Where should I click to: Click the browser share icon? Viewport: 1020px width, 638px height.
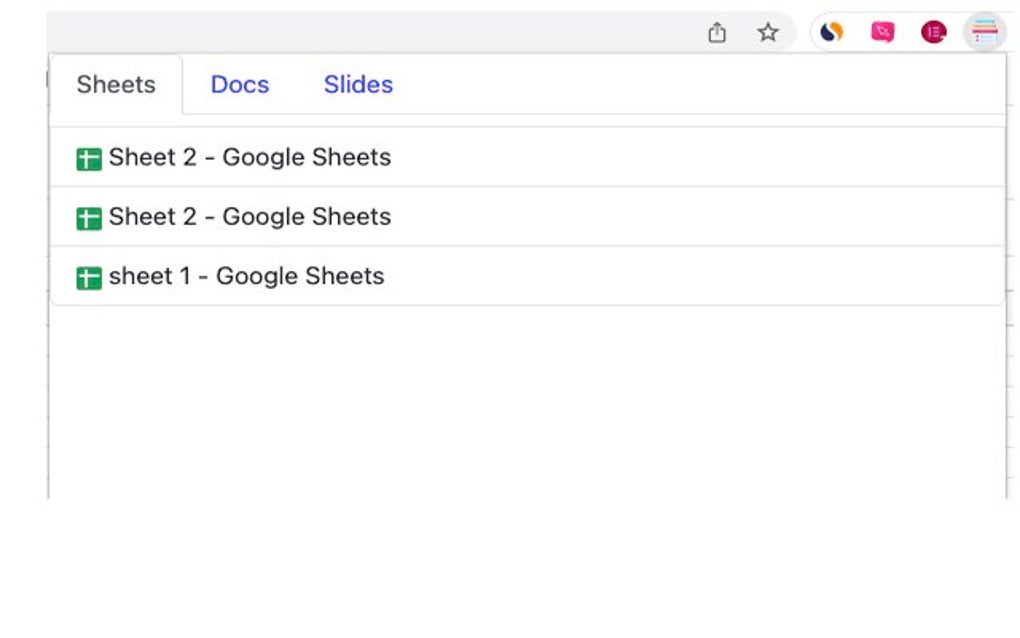pyautogui.click(x=716, y=32)
